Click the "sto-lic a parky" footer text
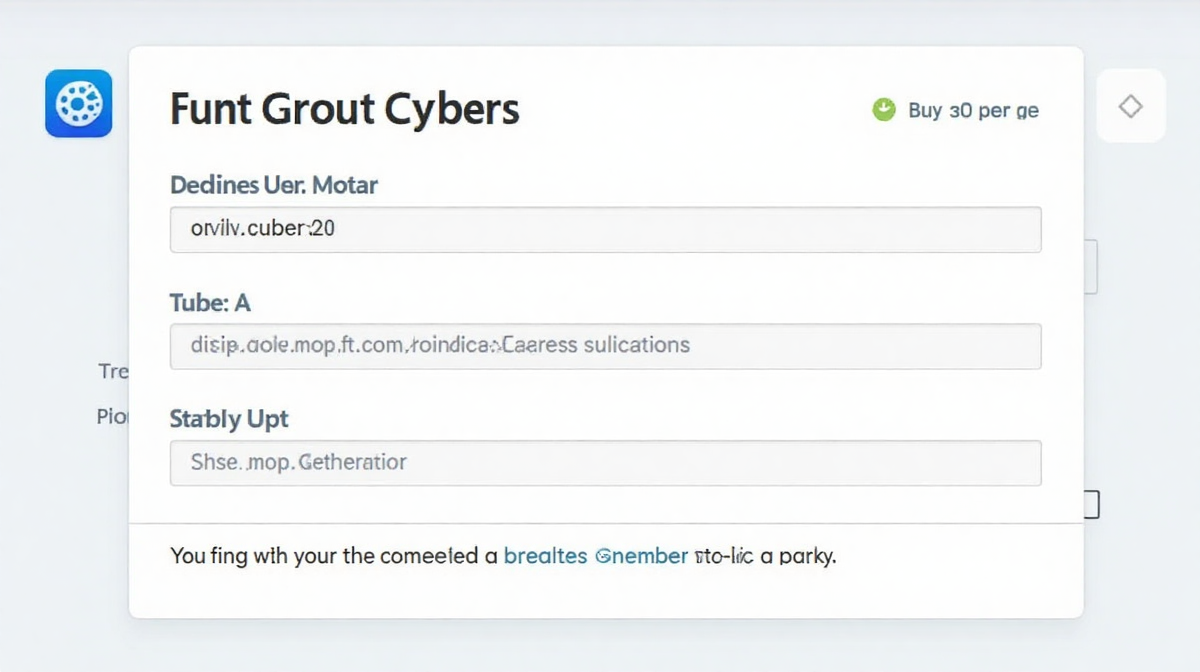 point(764,555)
